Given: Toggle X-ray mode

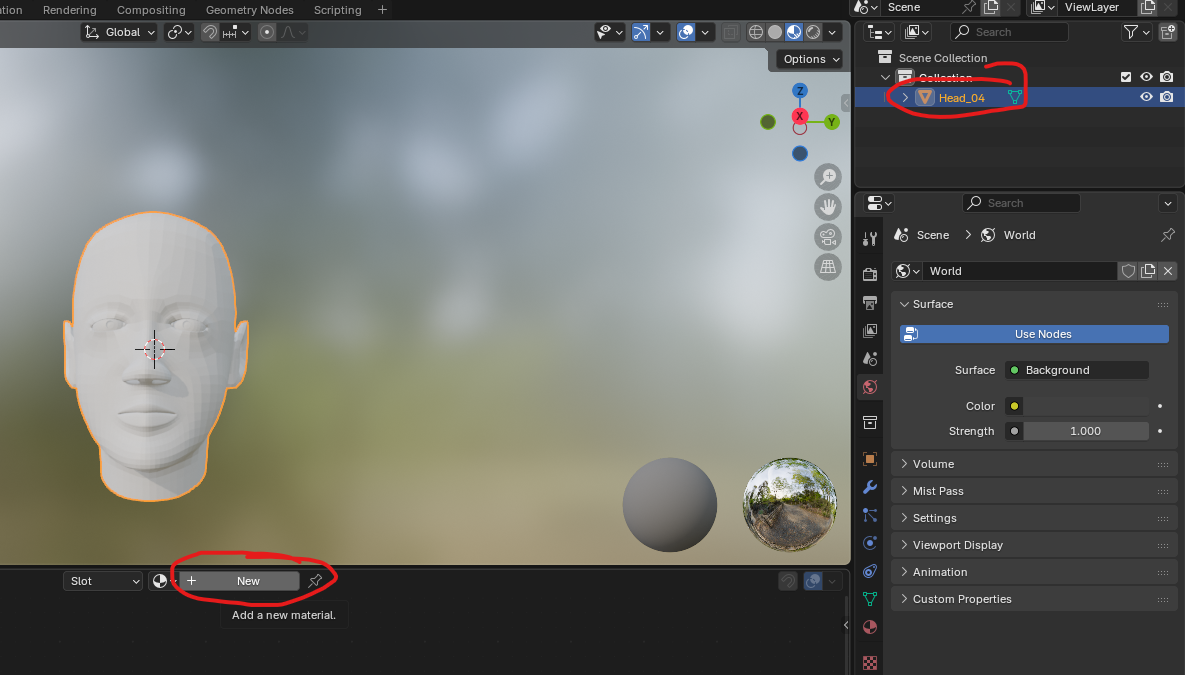Looking at the screenshot, I should (730, 33).
